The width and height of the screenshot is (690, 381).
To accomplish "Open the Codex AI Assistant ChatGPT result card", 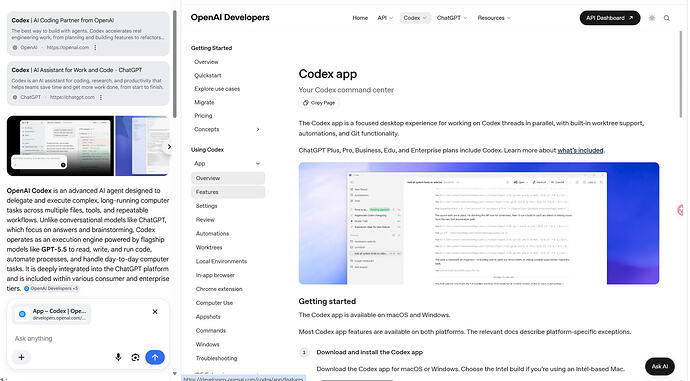I will click(88, 84).
